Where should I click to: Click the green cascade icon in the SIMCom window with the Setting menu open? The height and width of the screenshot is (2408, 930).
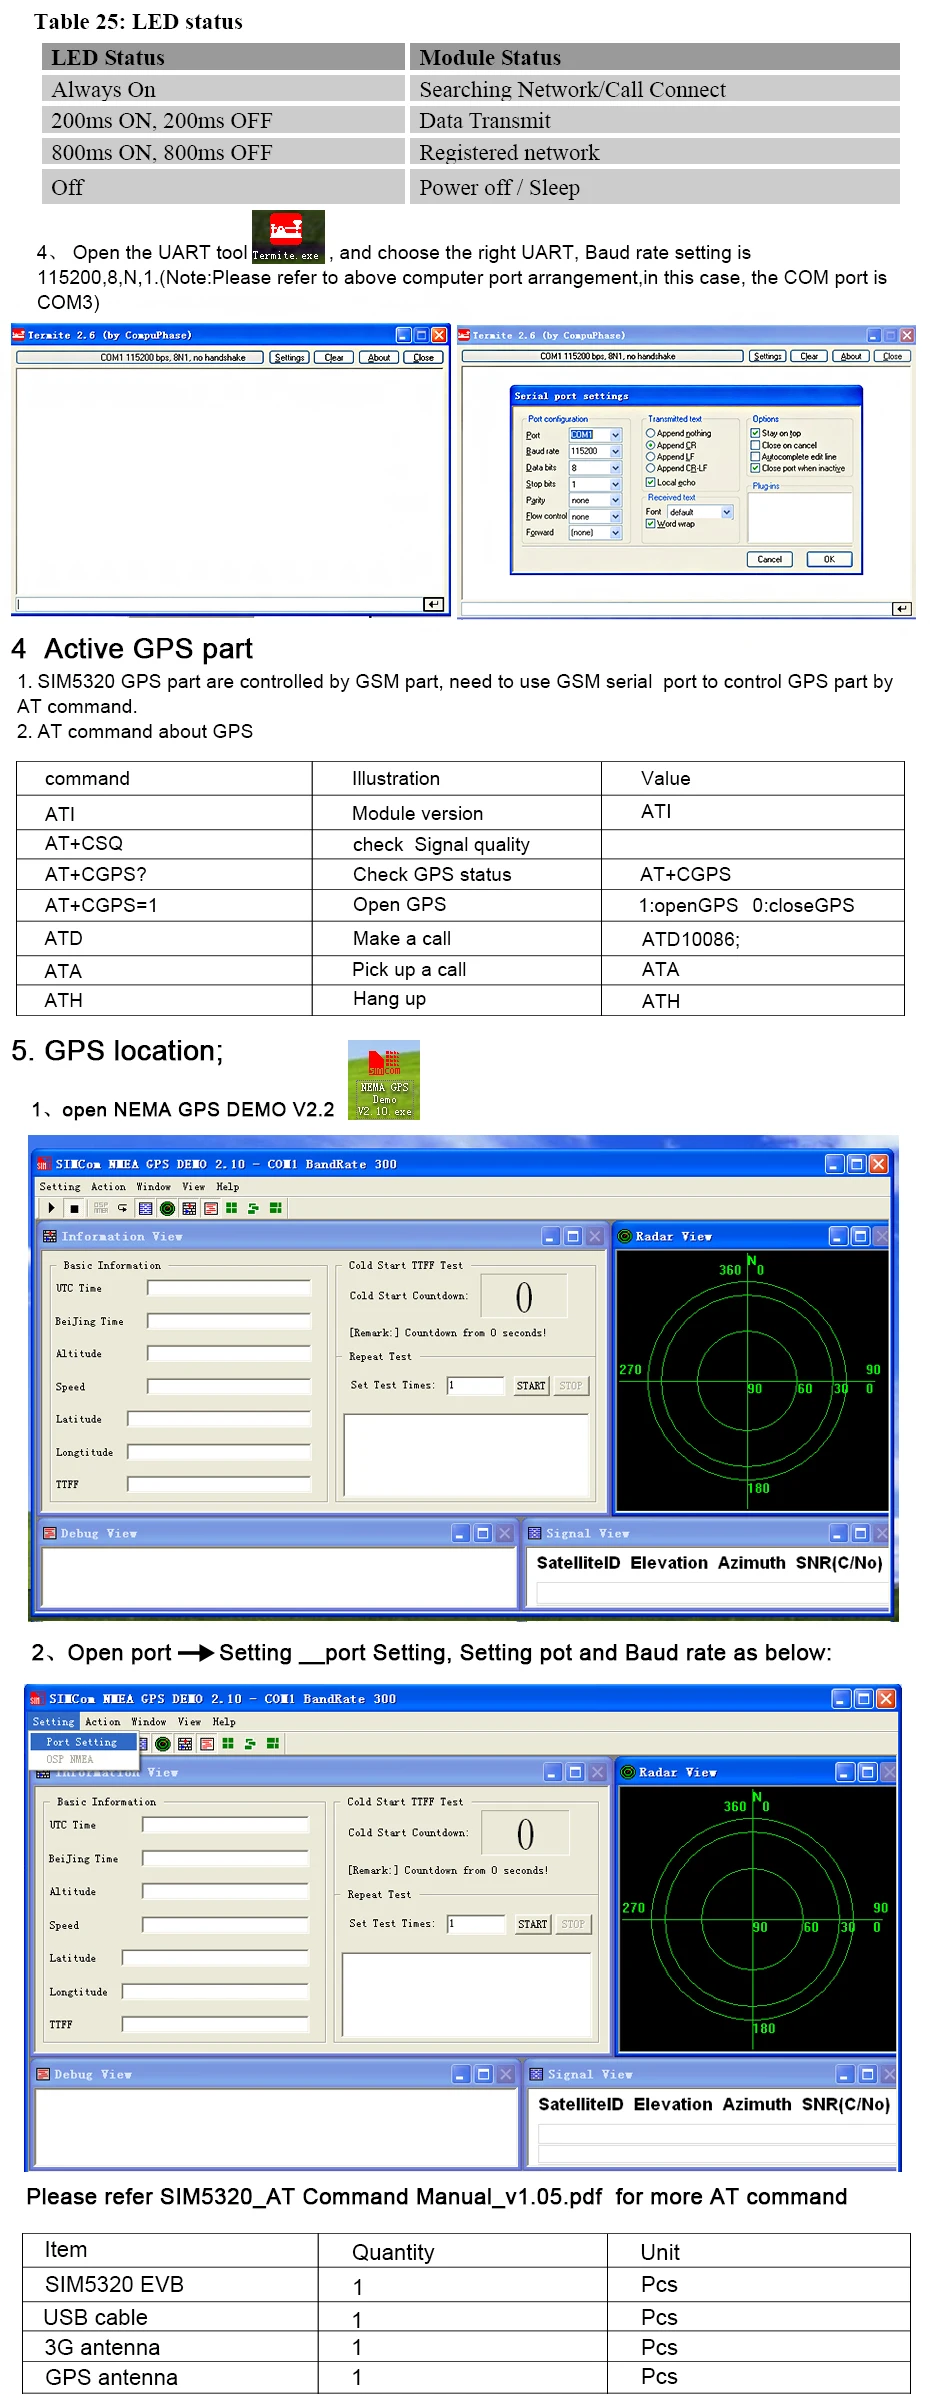[250, 1744]
